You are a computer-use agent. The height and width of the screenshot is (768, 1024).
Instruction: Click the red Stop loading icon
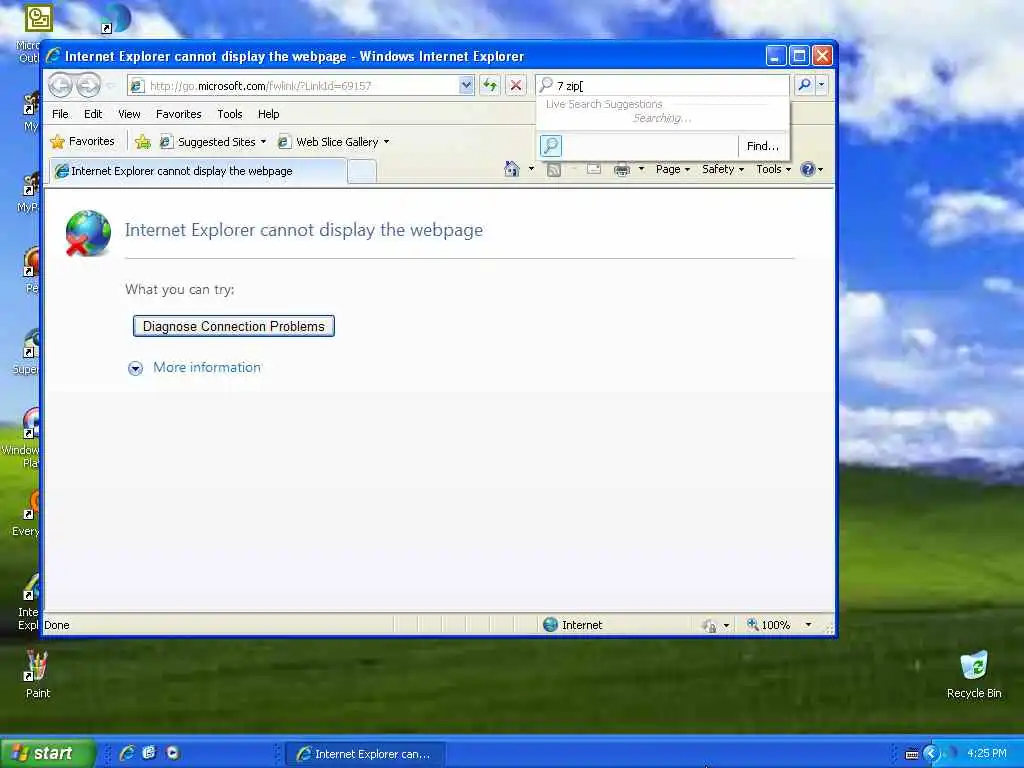[x=515, y=86]
